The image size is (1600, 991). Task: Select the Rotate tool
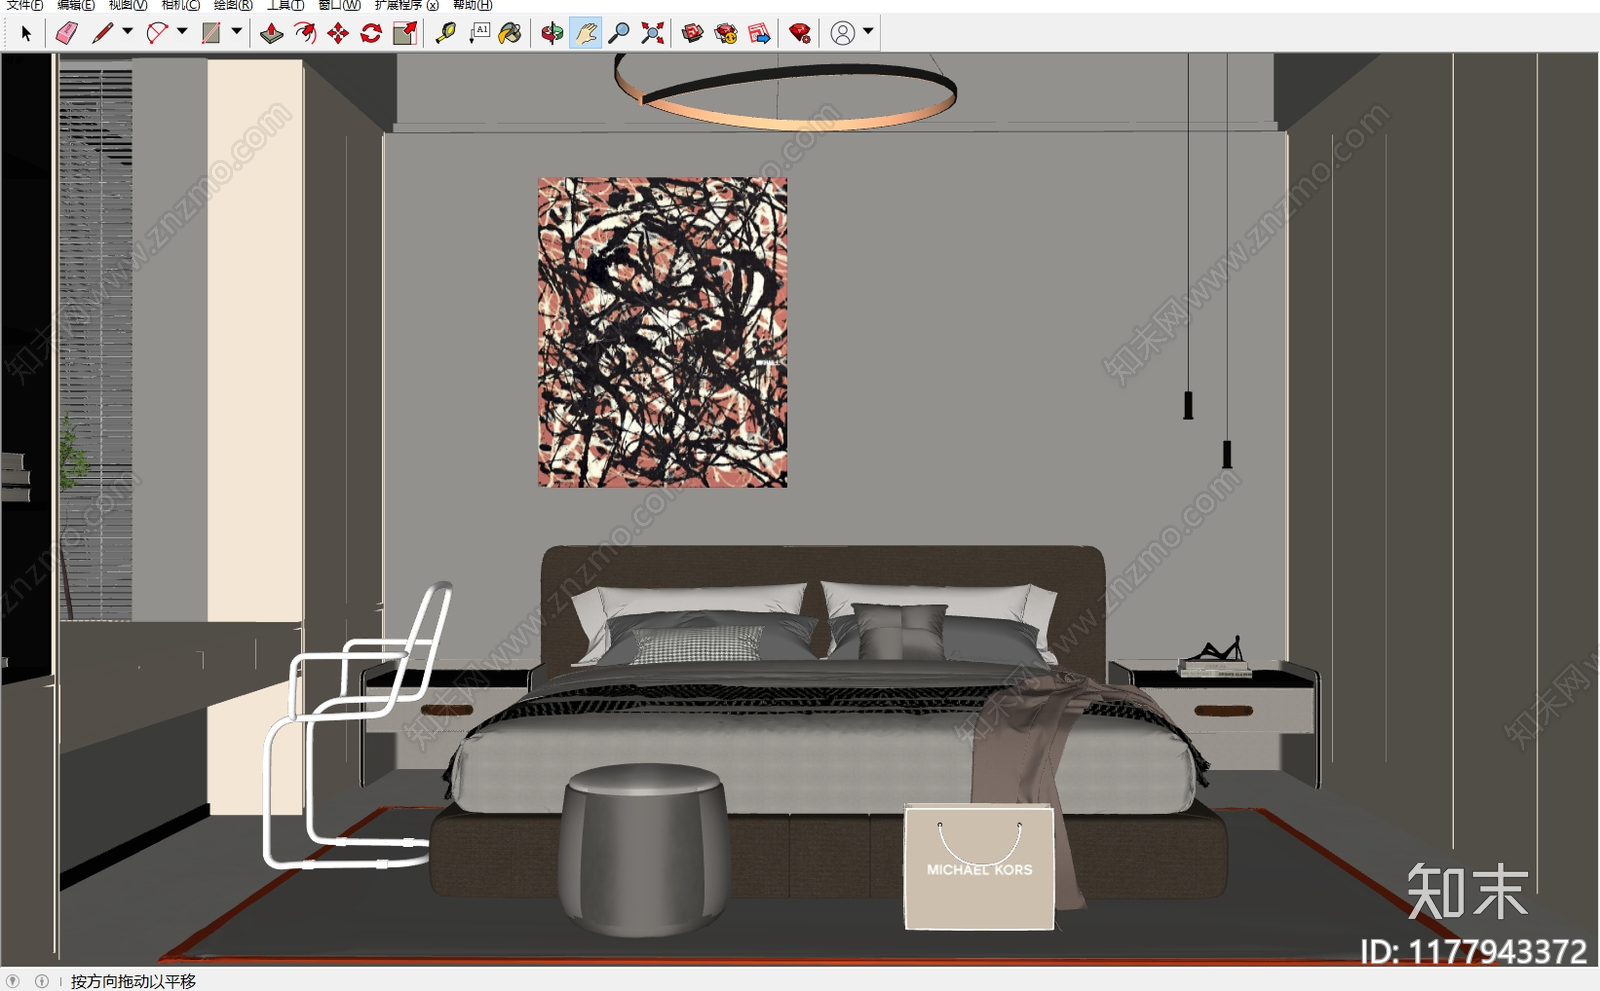371,33
